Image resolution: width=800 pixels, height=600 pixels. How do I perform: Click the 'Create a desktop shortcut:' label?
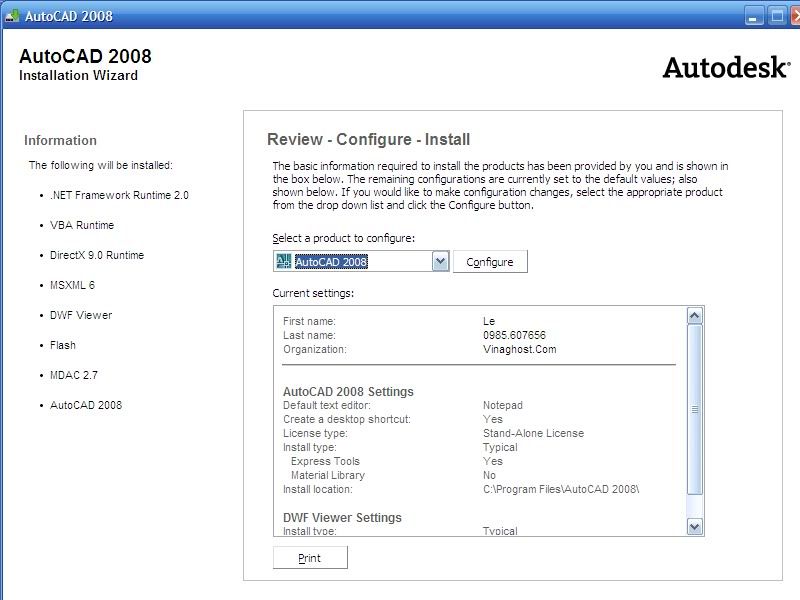[347, 419]
